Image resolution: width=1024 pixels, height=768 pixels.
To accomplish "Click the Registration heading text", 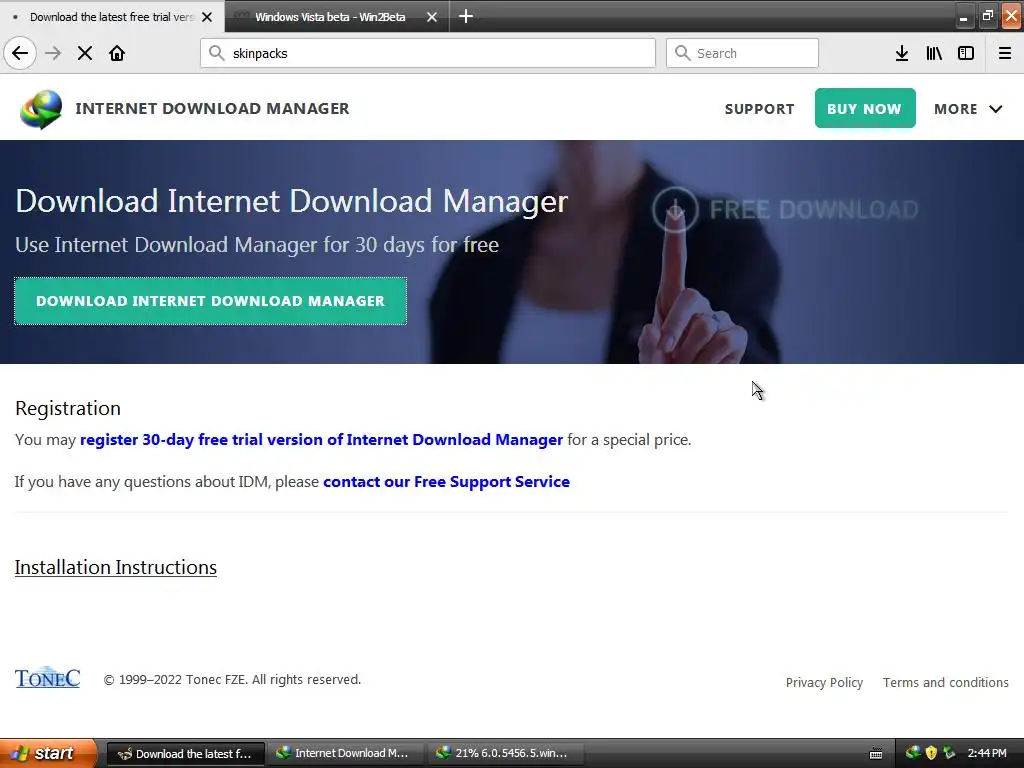I will (x=68, y=408).
